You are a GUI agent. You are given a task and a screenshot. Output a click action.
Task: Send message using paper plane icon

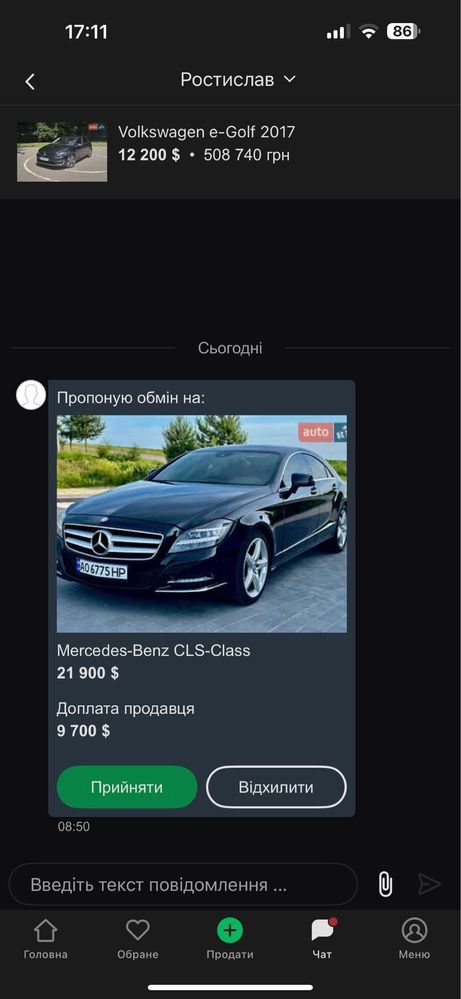click(429, 884)
